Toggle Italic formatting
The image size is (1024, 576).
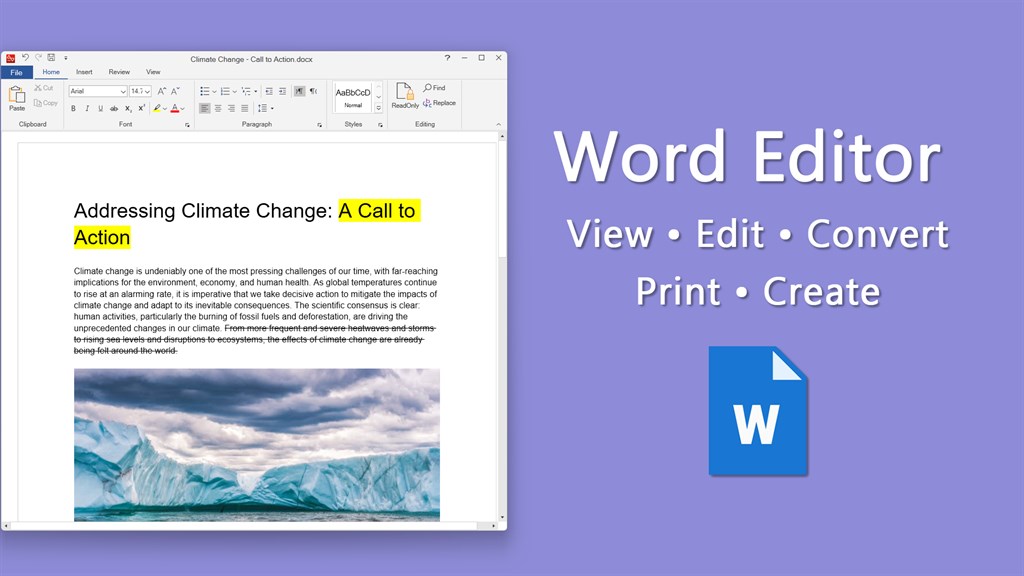[x=87, y=108]
